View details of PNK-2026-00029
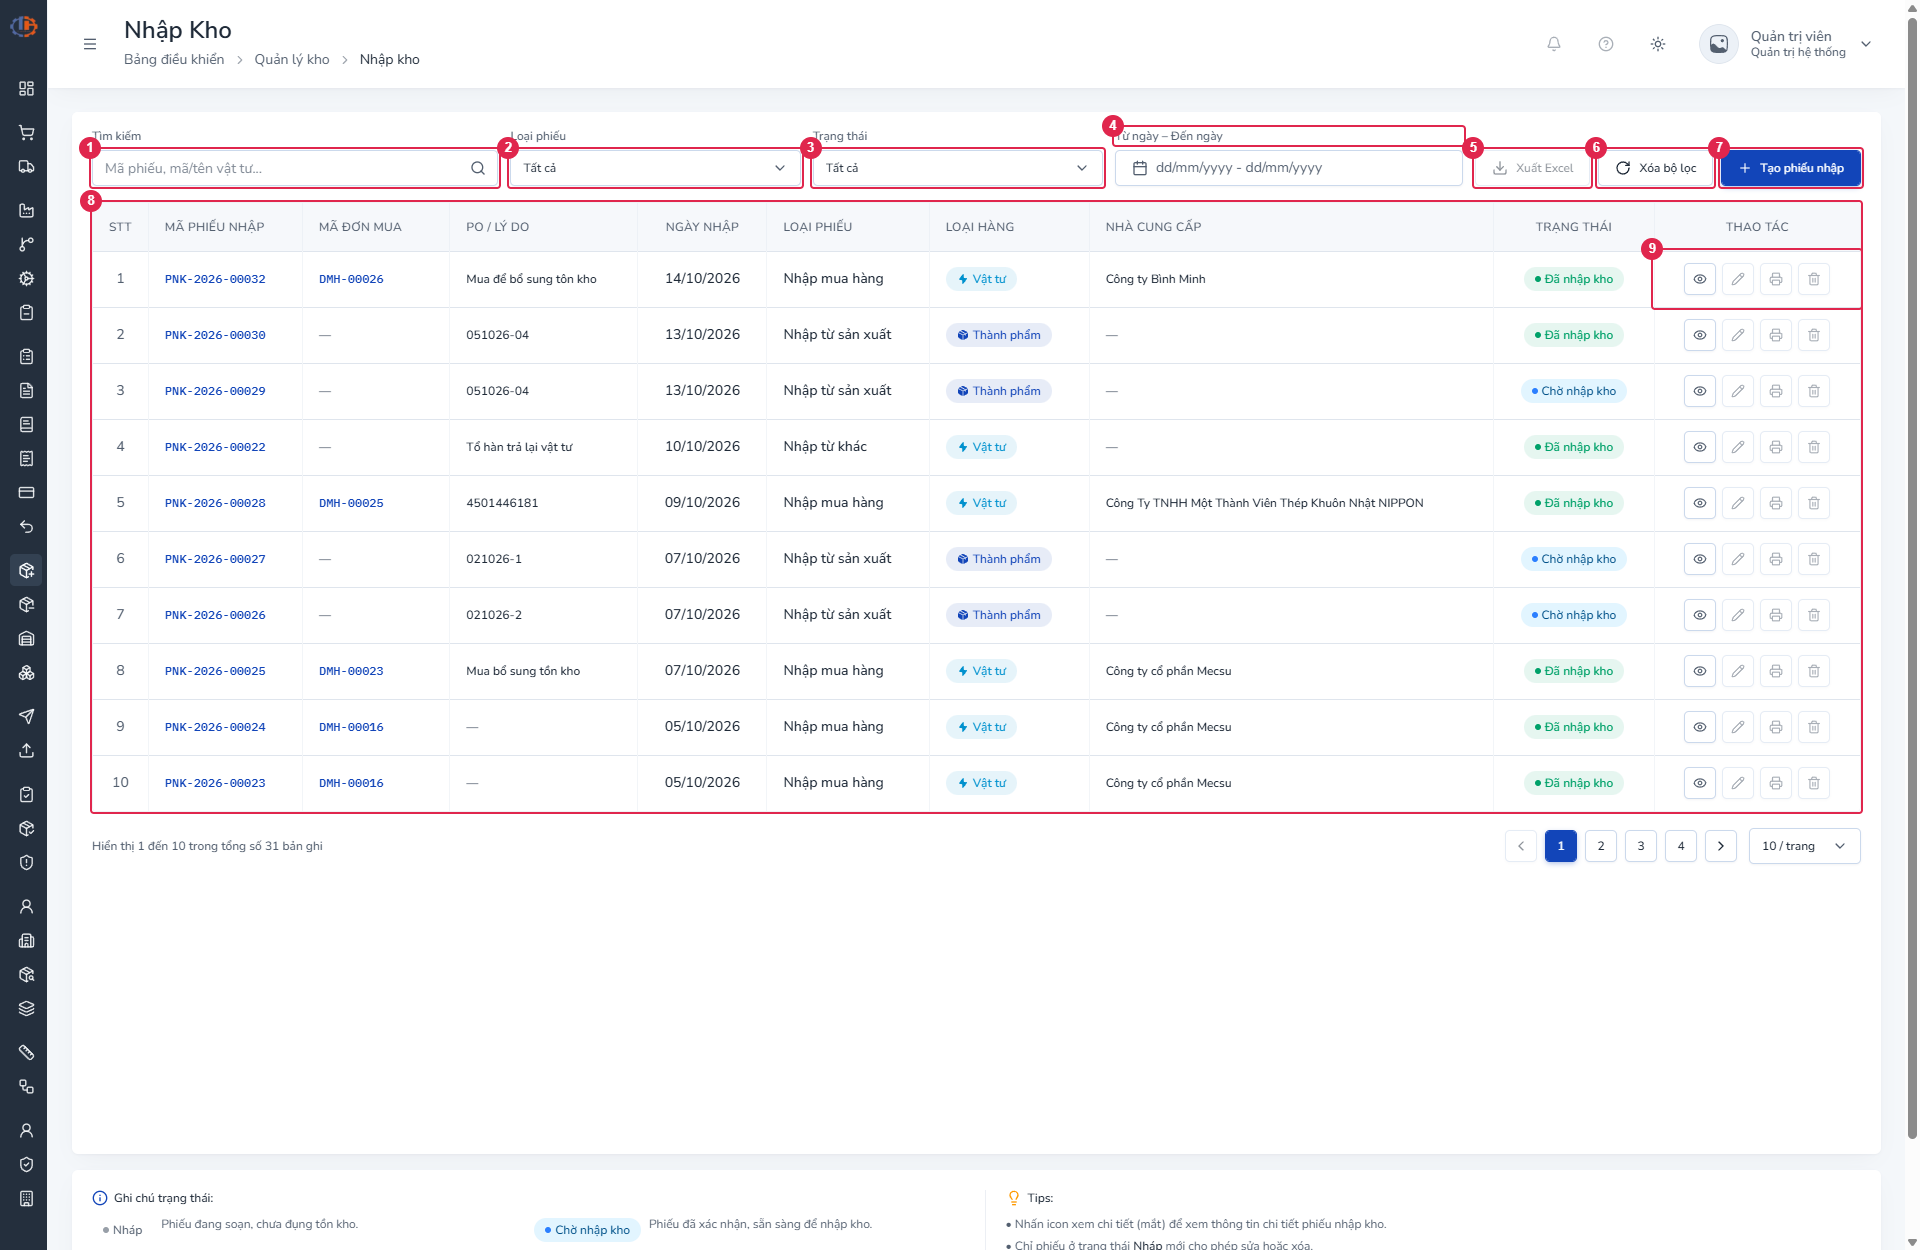The image size is (1920, 1250). pos(1700,391)
